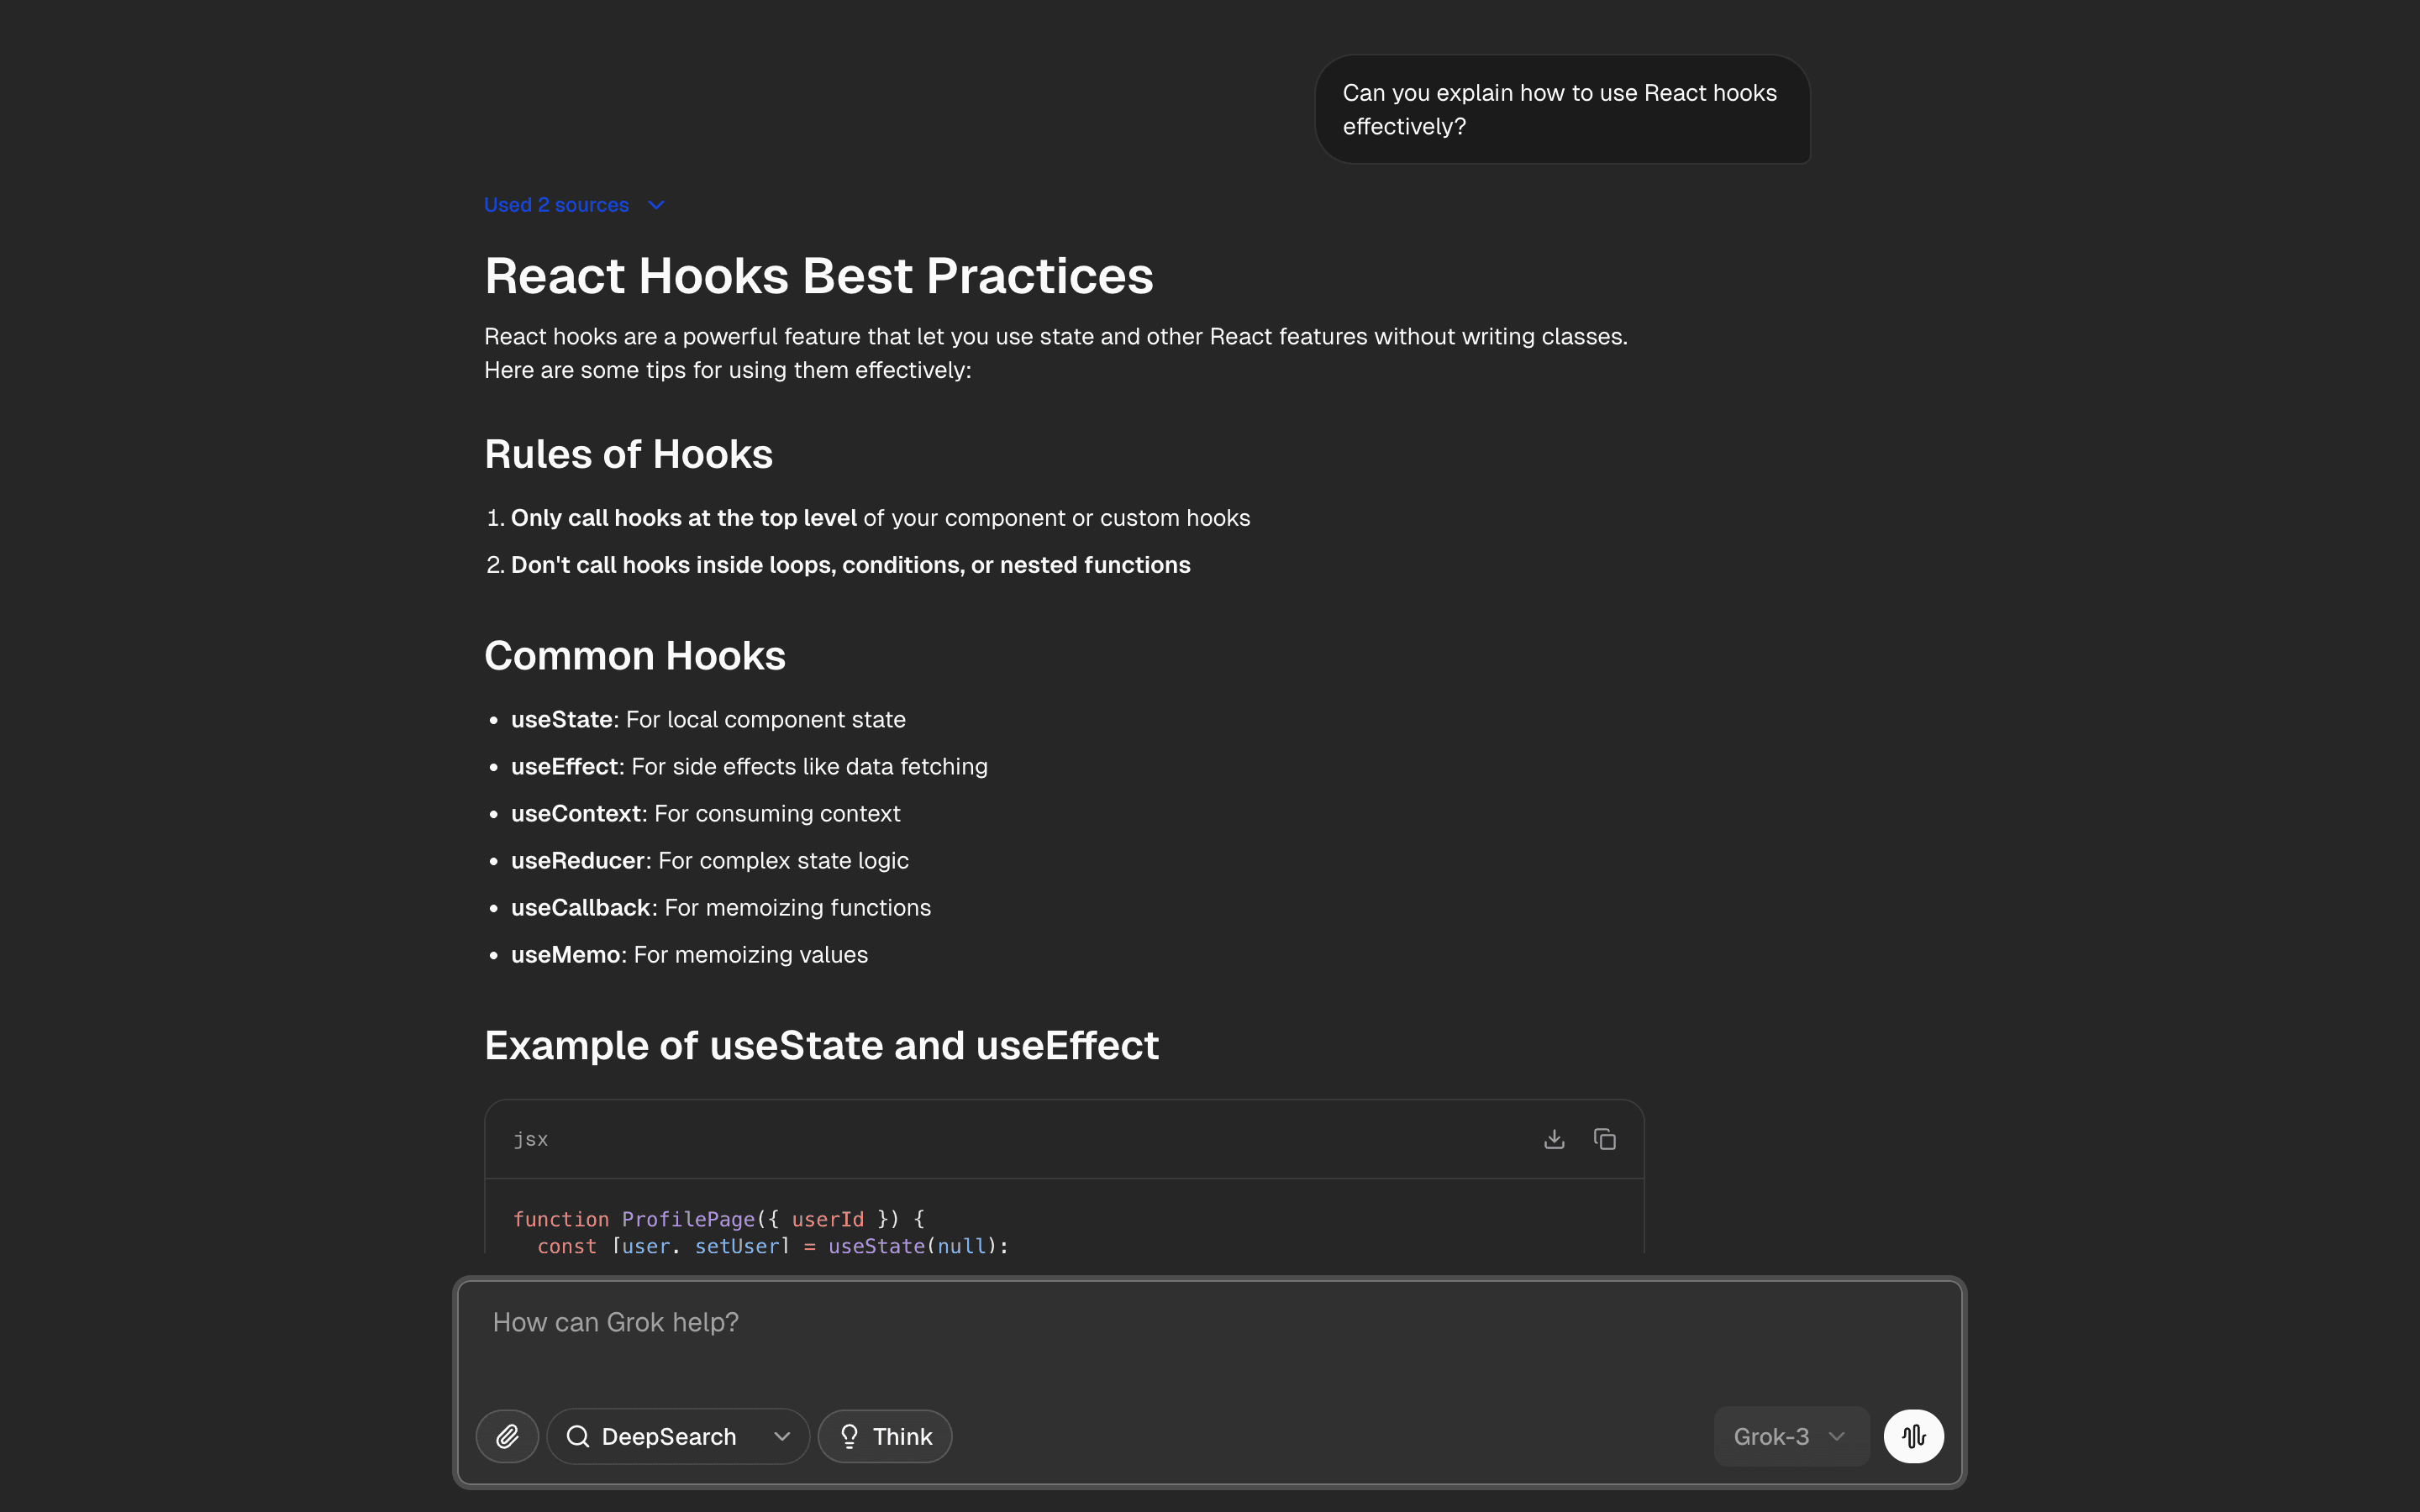Click the paperclip attach file icon

[x=507, y=1436]
